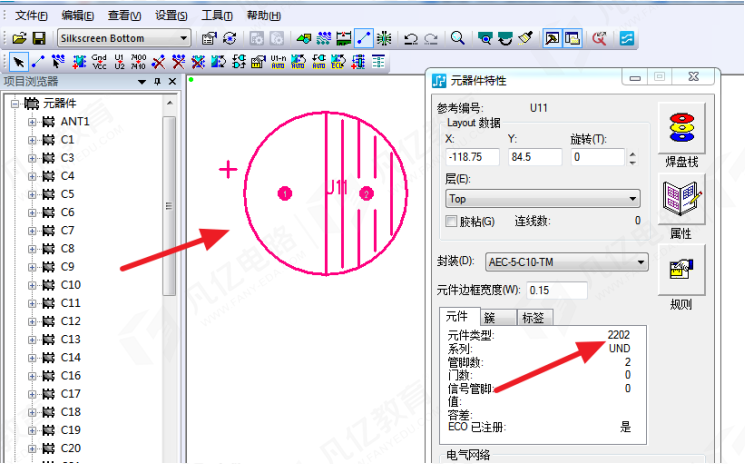Choose the Select arrow tool

click(x=19, y=62)
